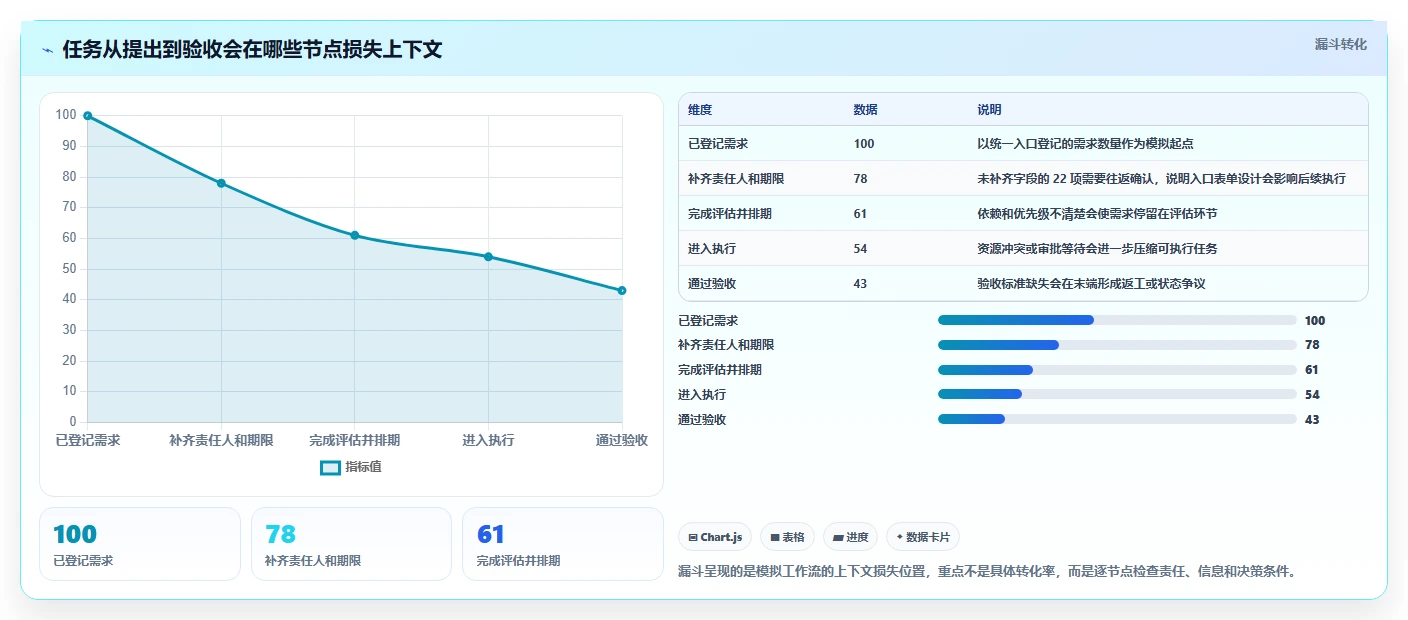Click the Chart.js chip

click(x=716, y=537)
